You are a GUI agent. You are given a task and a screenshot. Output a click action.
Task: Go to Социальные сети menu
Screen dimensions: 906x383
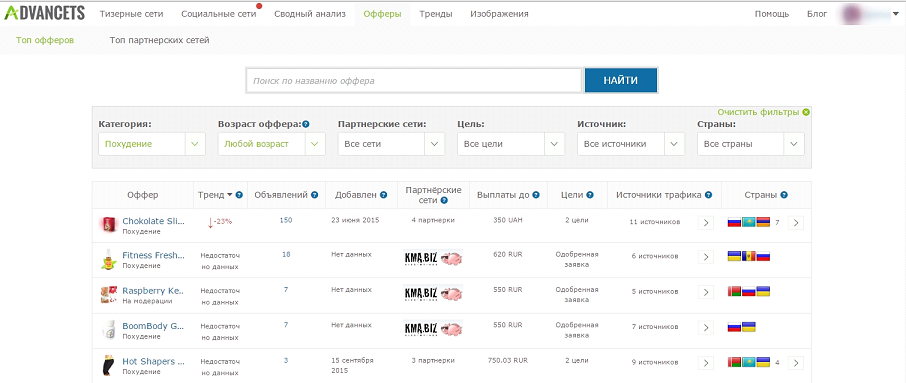pos(218,14)
